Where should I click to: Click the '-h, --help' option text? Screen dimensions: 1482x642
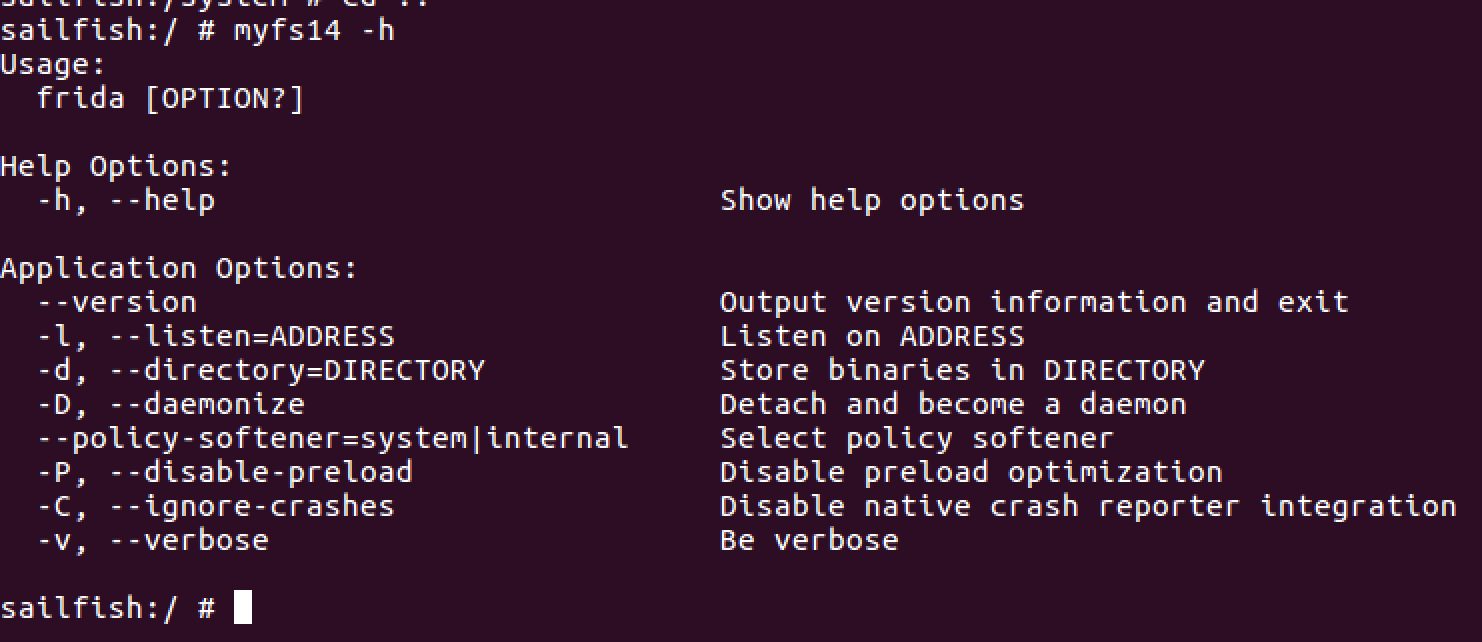(126, 200)
